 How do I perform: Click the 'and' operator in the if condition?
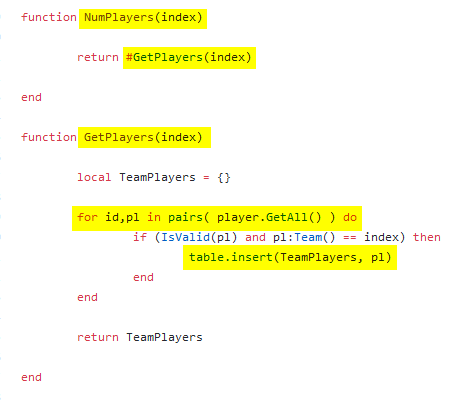click(x=255, y=237)
